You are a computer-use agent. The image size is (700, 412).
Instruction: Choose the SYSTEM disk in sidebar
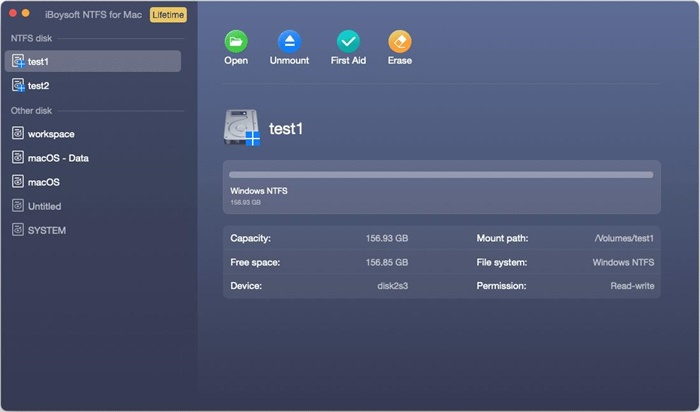tap(46, 230)
